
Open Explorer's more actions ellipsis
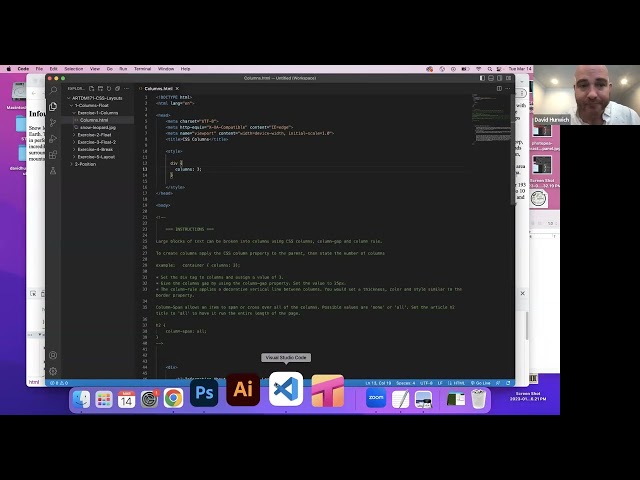pos(127,89)
